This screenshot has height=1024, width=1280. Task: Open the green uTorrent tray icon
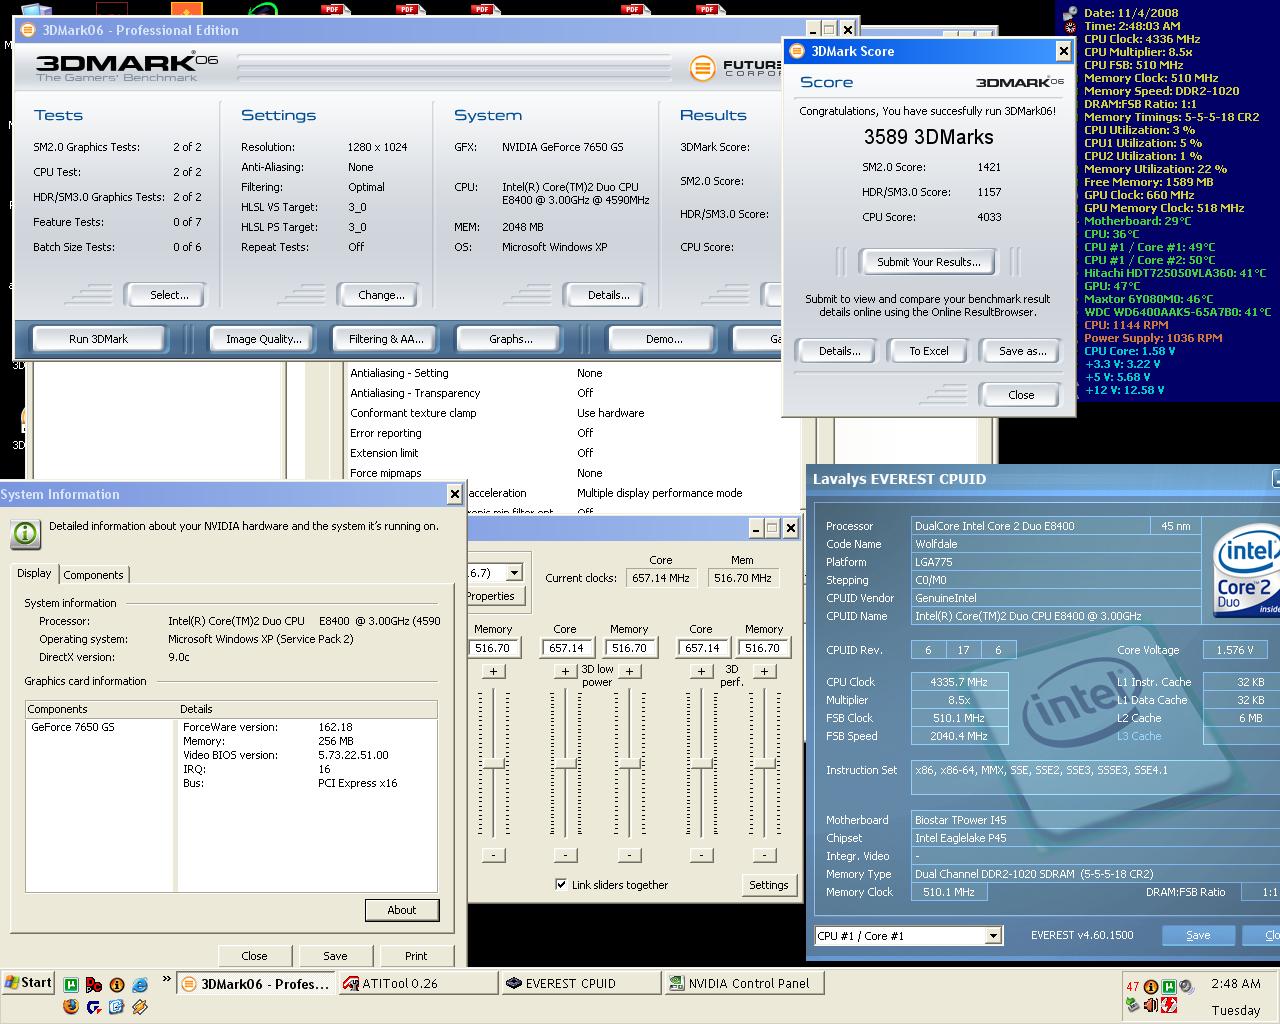1169,986
